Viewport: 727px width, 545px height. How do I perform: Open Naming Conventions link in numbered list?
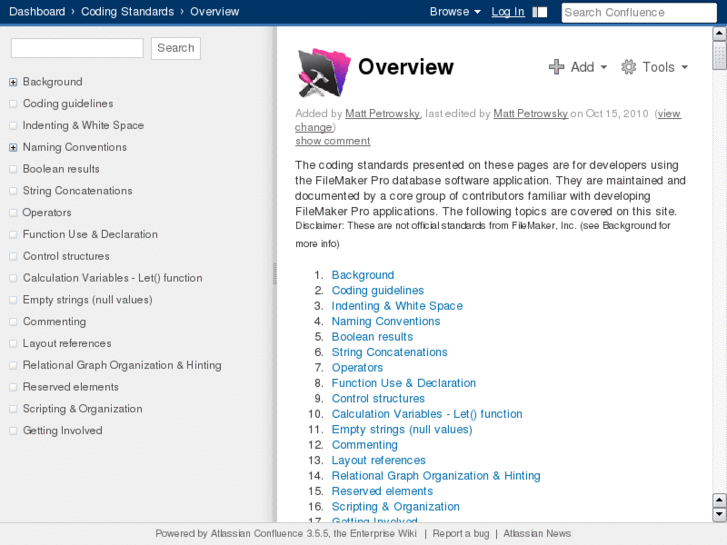click(386, 321)
